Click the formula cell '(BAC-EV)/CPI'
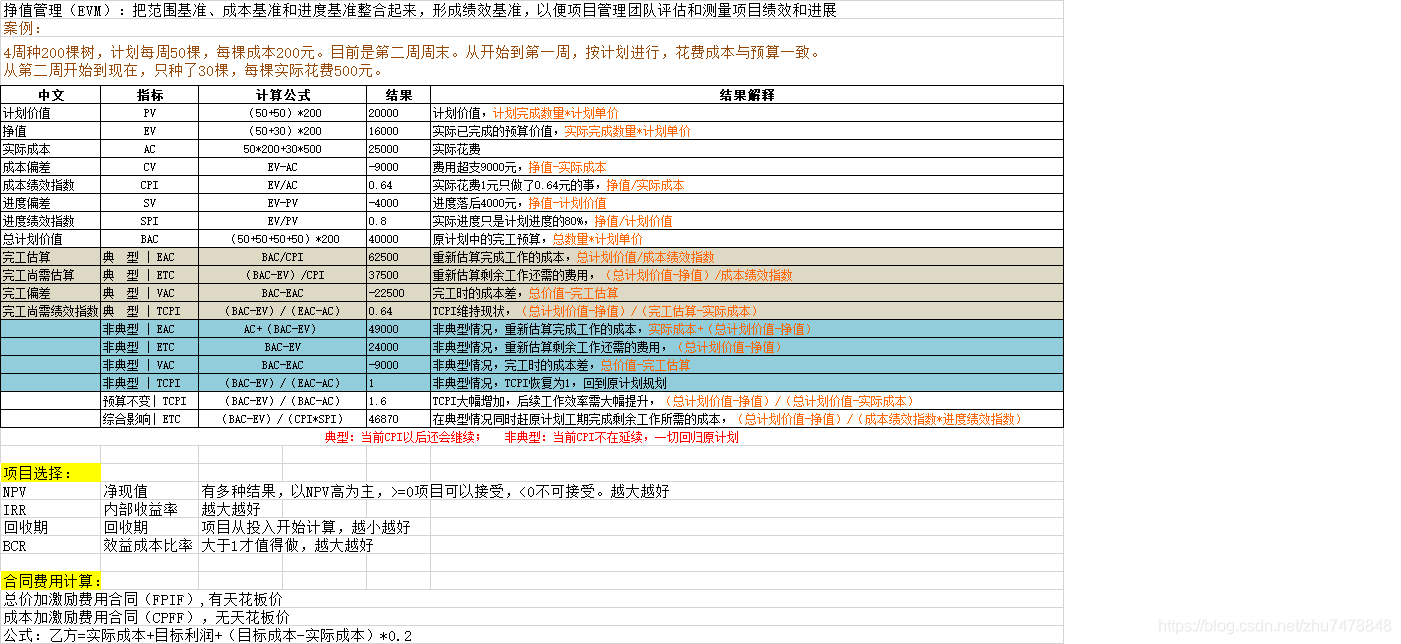This screenshot has height=644, width=1401. tap(283, 275)
